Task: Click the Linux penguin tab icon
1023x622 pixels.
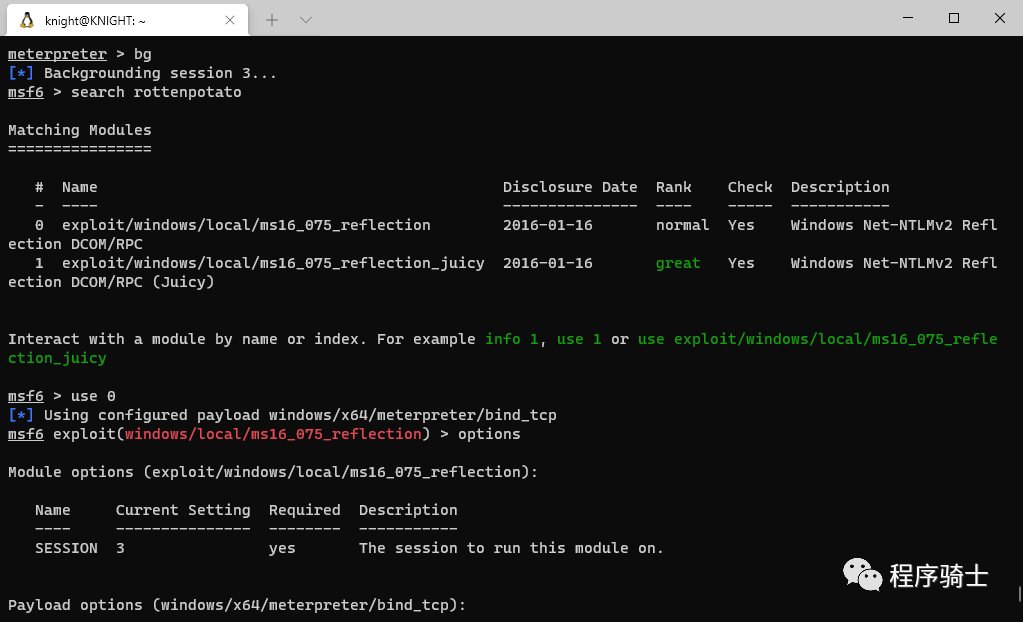Action: pos(27,20)
